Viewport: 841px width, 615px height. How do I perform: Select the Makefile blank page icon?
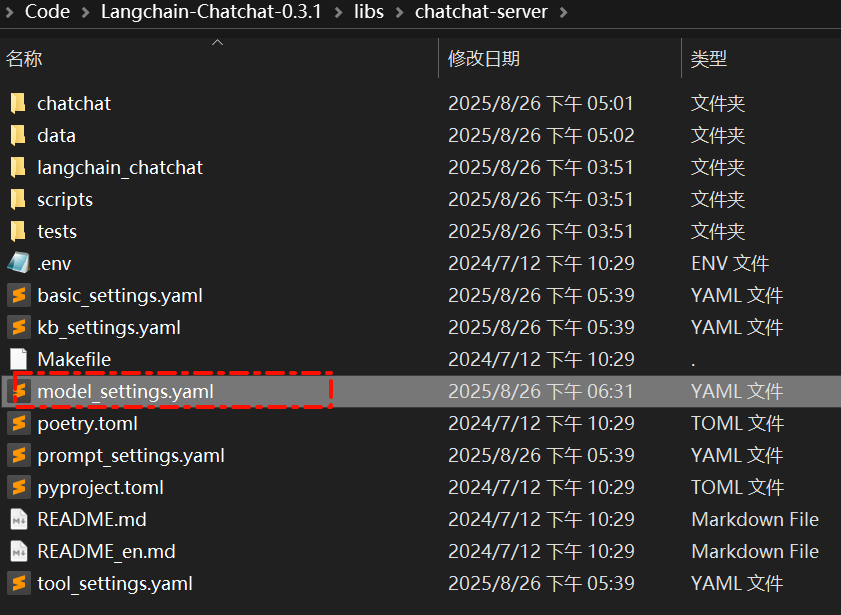coord(19,359)
